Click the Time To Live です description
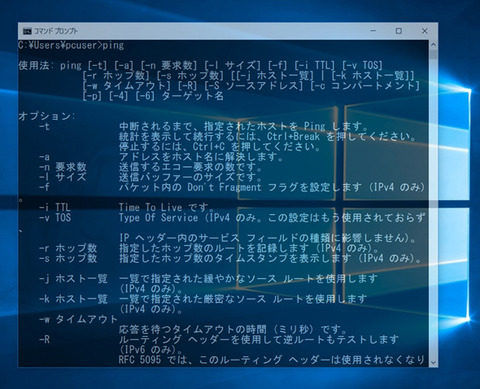The height and width of the screenshot is (389, 480). (x=166, y=207)
